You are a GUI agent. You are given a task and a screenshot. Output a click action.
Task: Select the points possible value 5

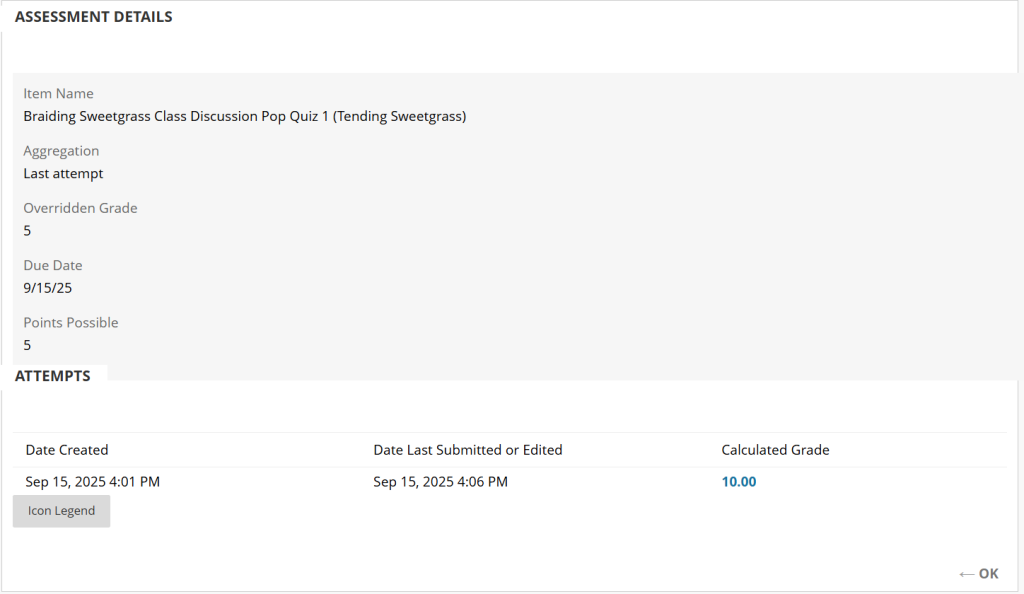click(28, 345)
